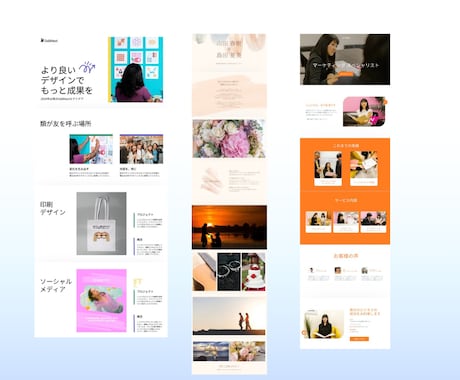Click the お客様の声 heading
This screenshot has height=380, width=460.
[x=346, y=256]
